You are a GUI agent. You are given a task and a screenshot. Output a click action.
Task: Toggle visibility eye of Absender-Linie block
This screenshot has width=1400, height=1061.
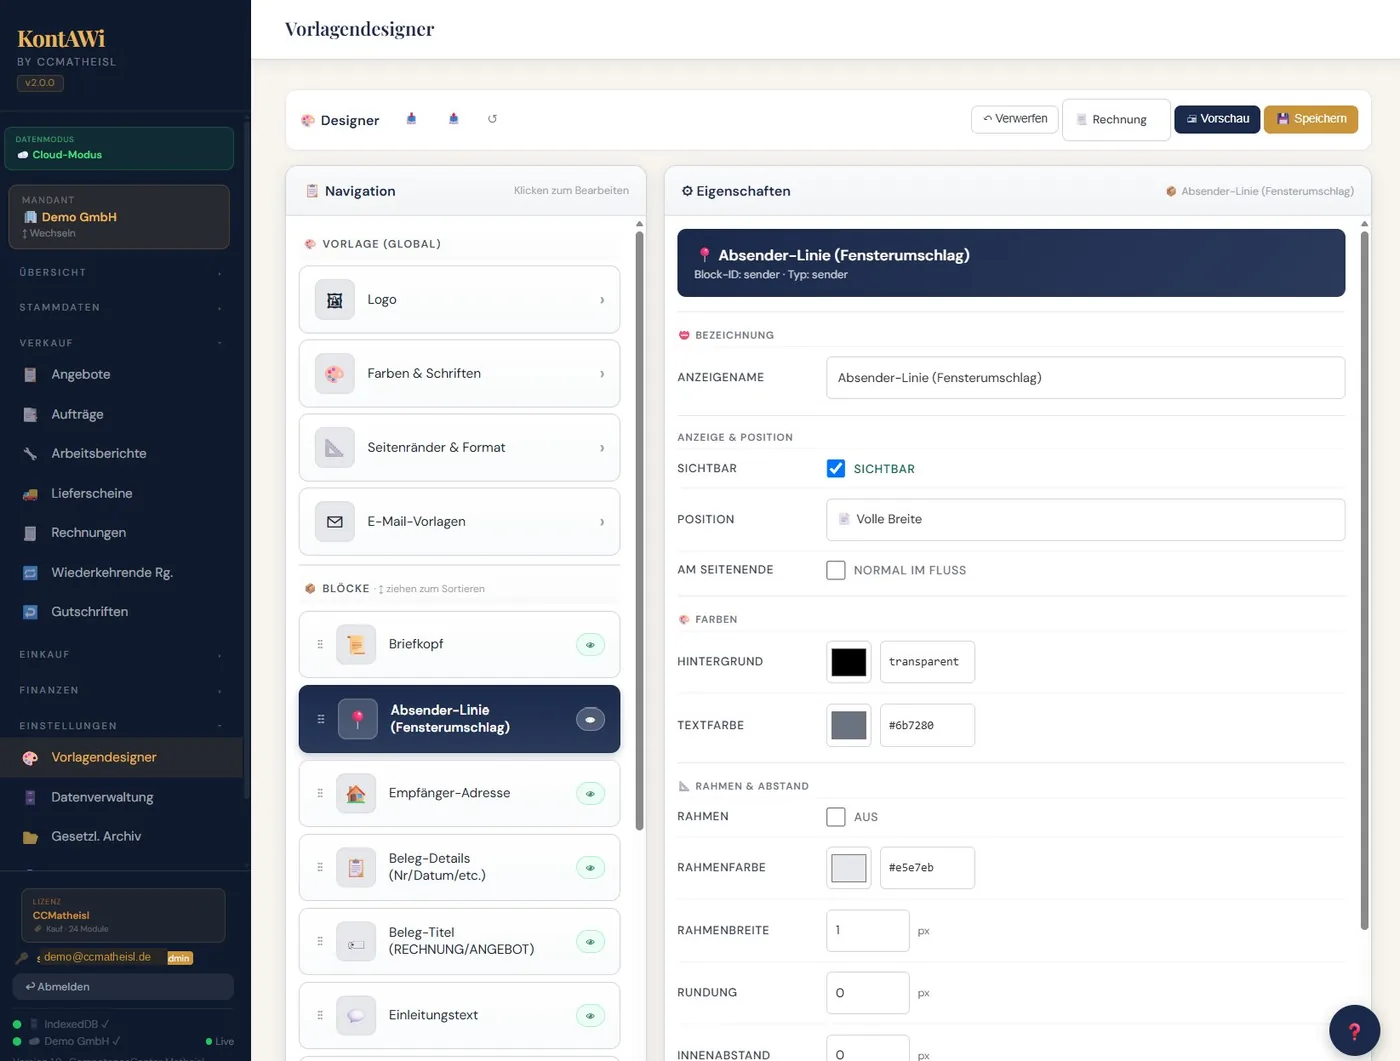click(x=590, y=719)
